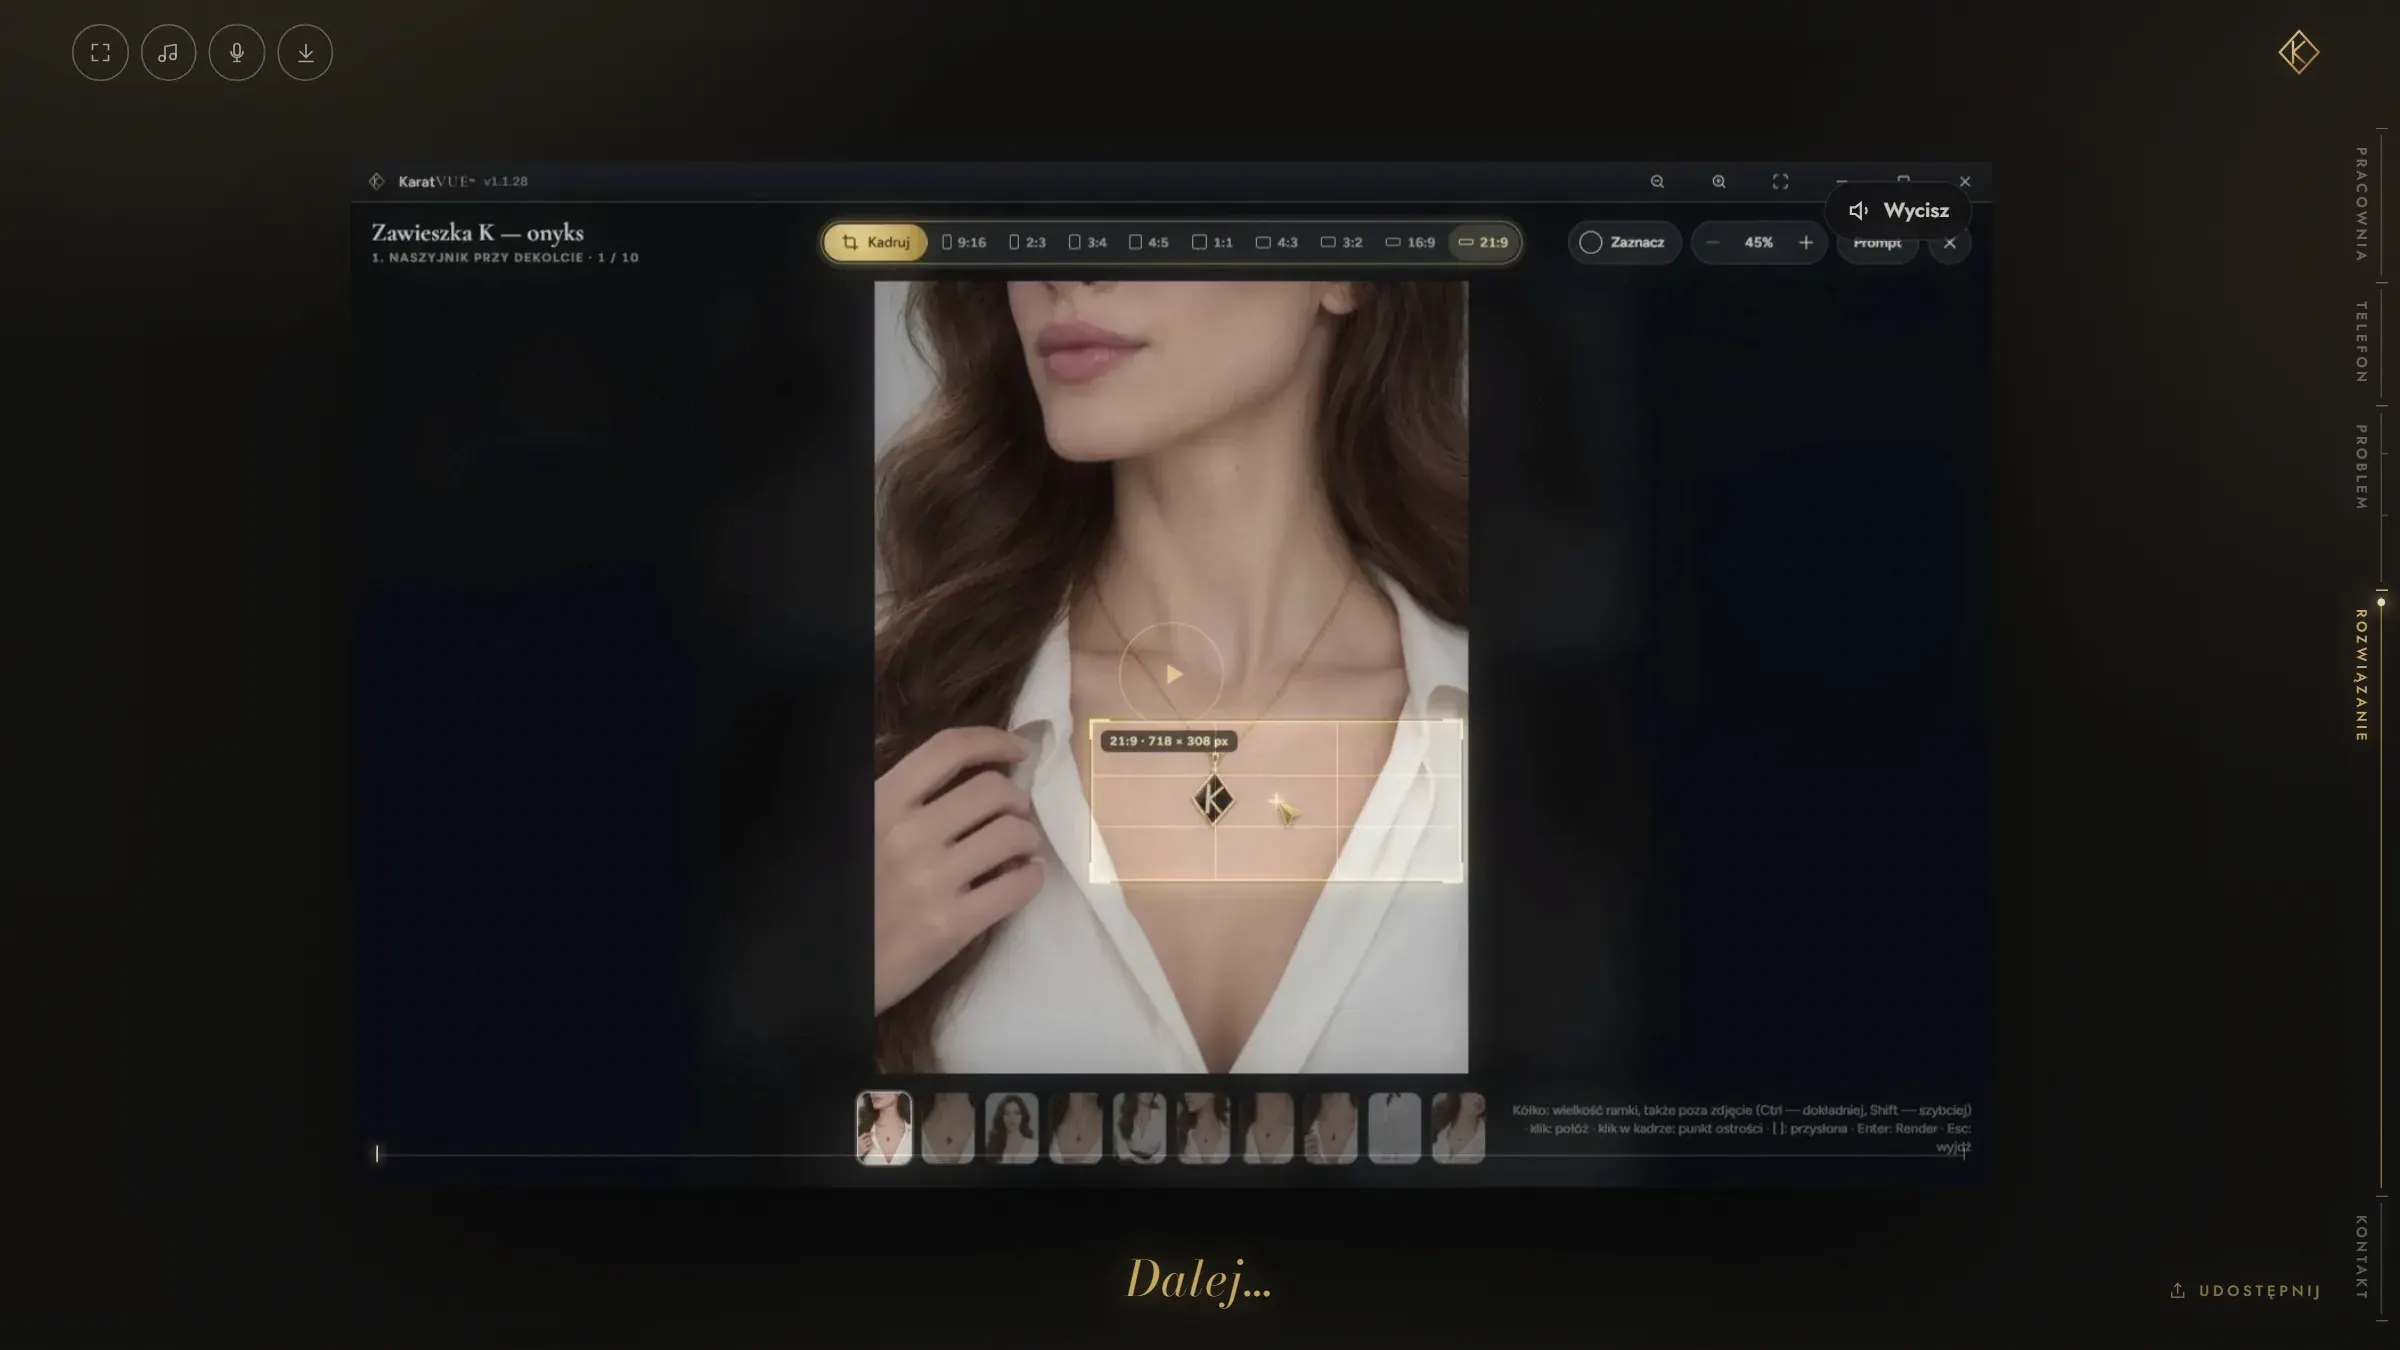
Task: Toggle the music note icon
Action: tap(168, 53)
